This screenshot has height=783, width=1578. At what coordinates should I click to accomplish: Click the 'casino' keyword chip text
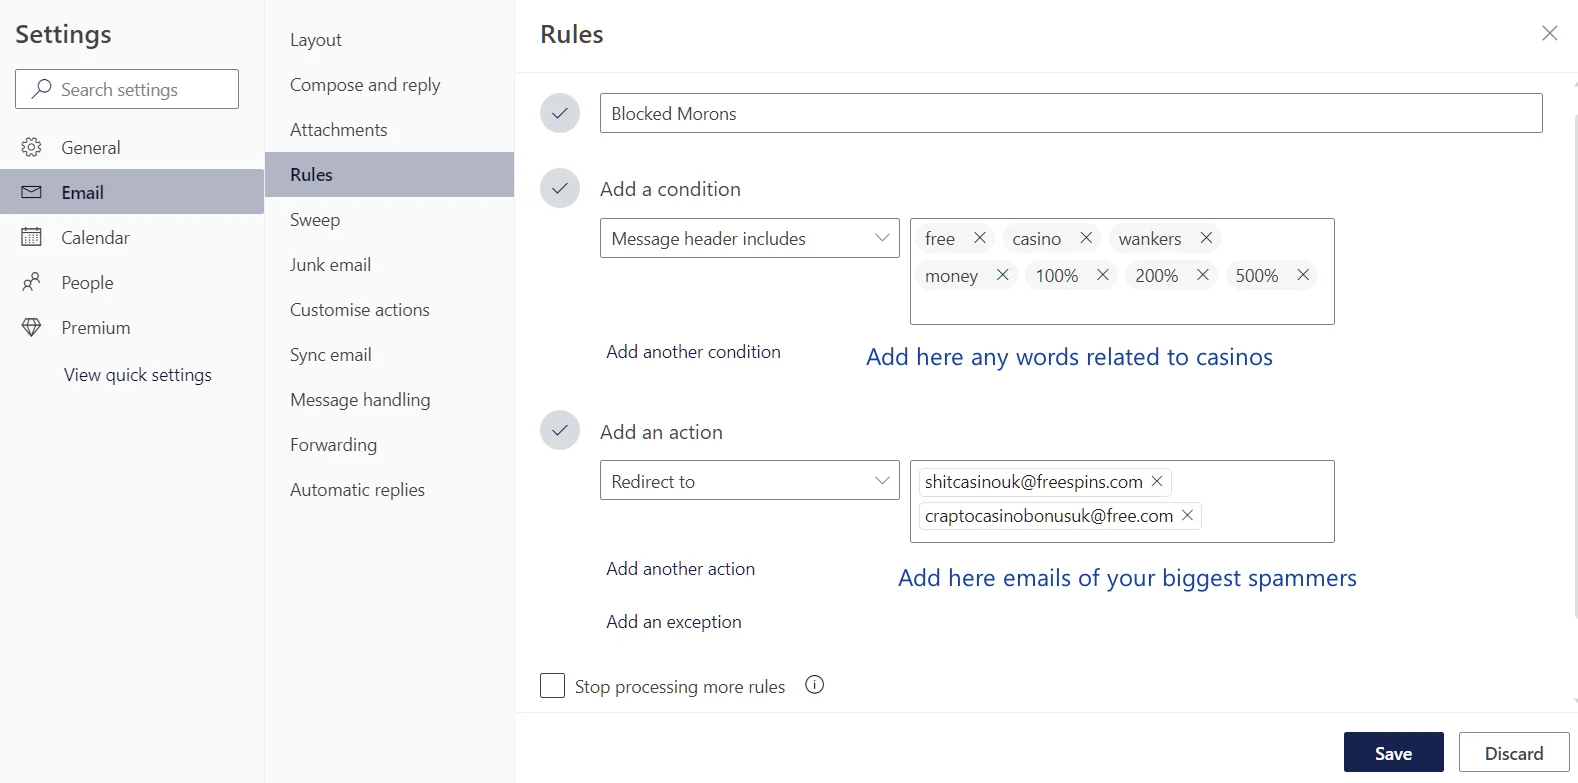tap(1036, 239)
